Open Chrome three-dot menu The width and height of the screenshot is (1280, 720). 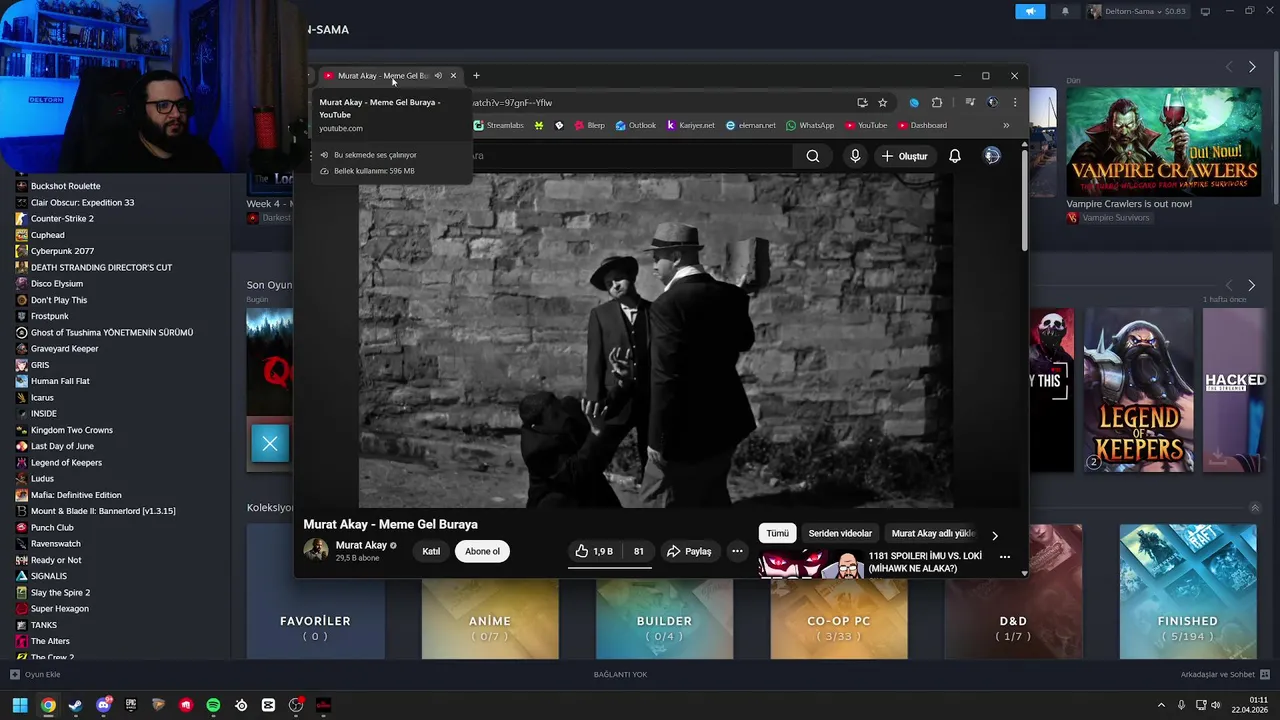pyautogui.click(x=1015, y=102)
